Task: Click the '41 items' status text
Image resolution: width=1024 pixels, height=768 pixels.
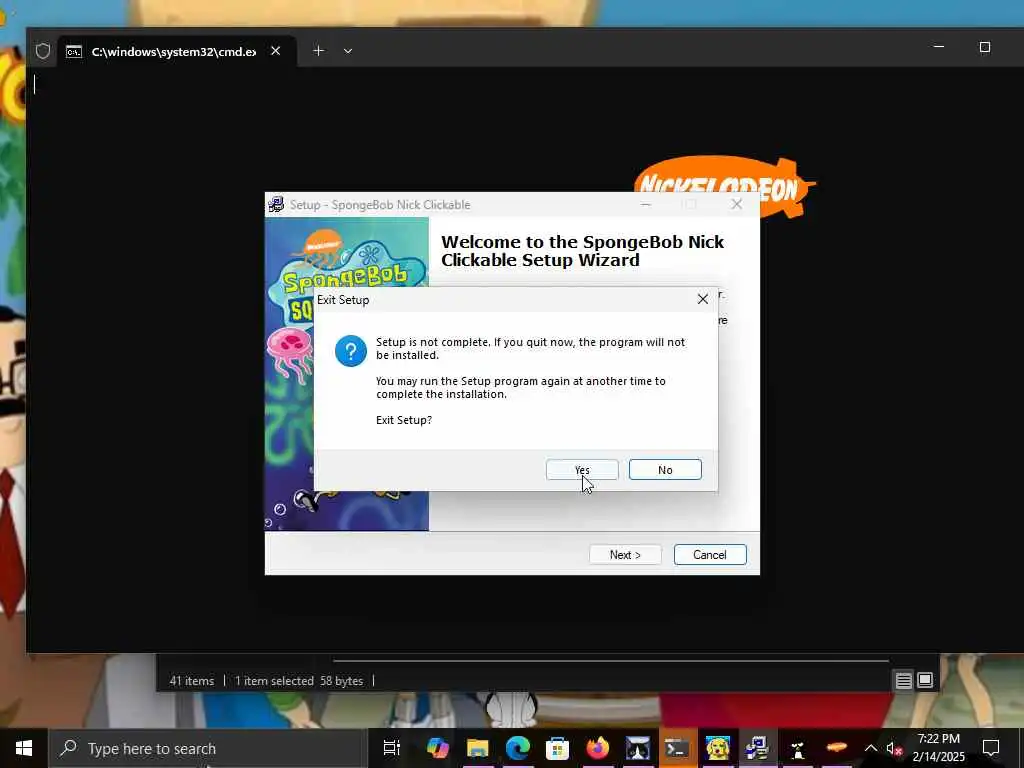Action: click(191, 680)
